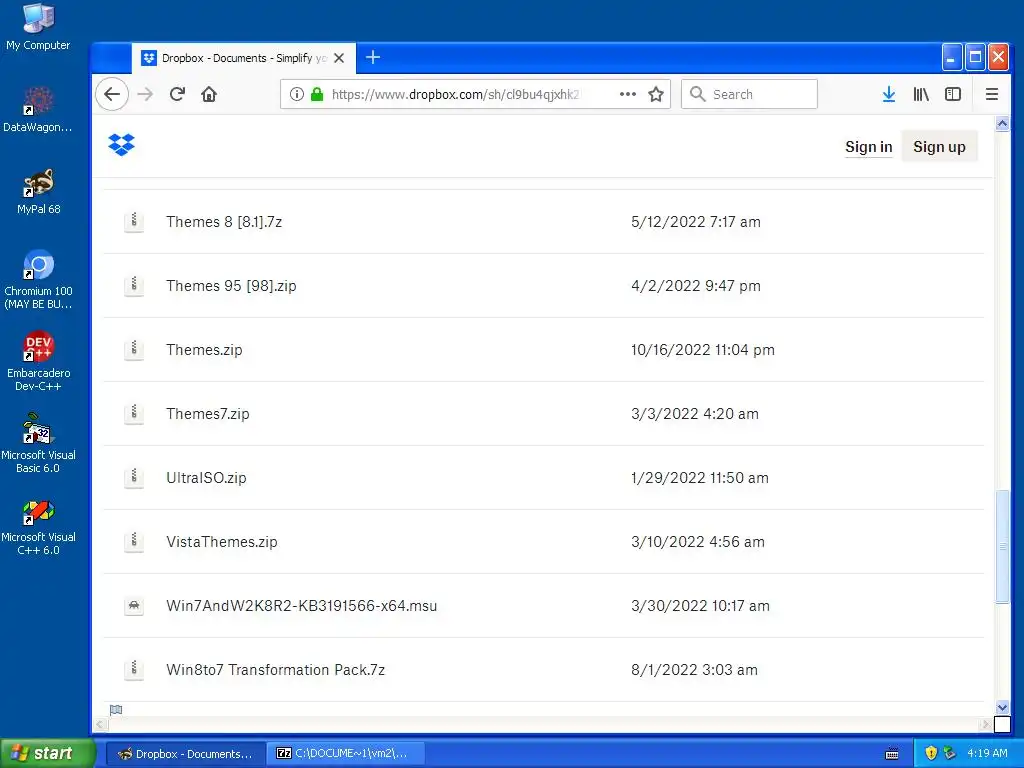Screen dimensions: 1024x768
Task: Open the Themes7.zip file
Action: [x=208, y=414]
